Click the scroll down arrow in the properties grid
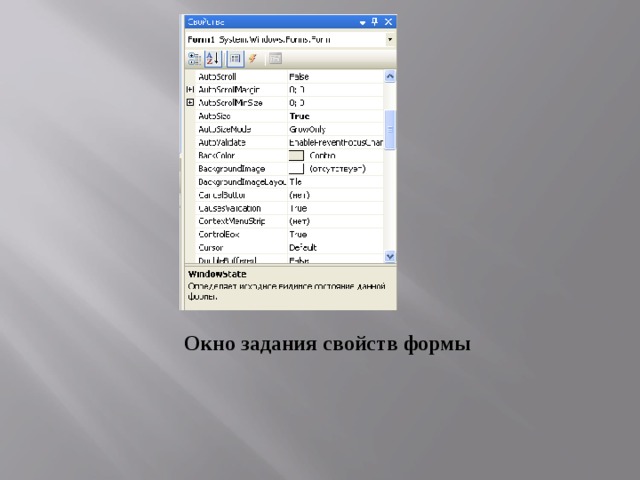Image resolution: width=640 pixels, height=480 pixels. pos(390,256)
